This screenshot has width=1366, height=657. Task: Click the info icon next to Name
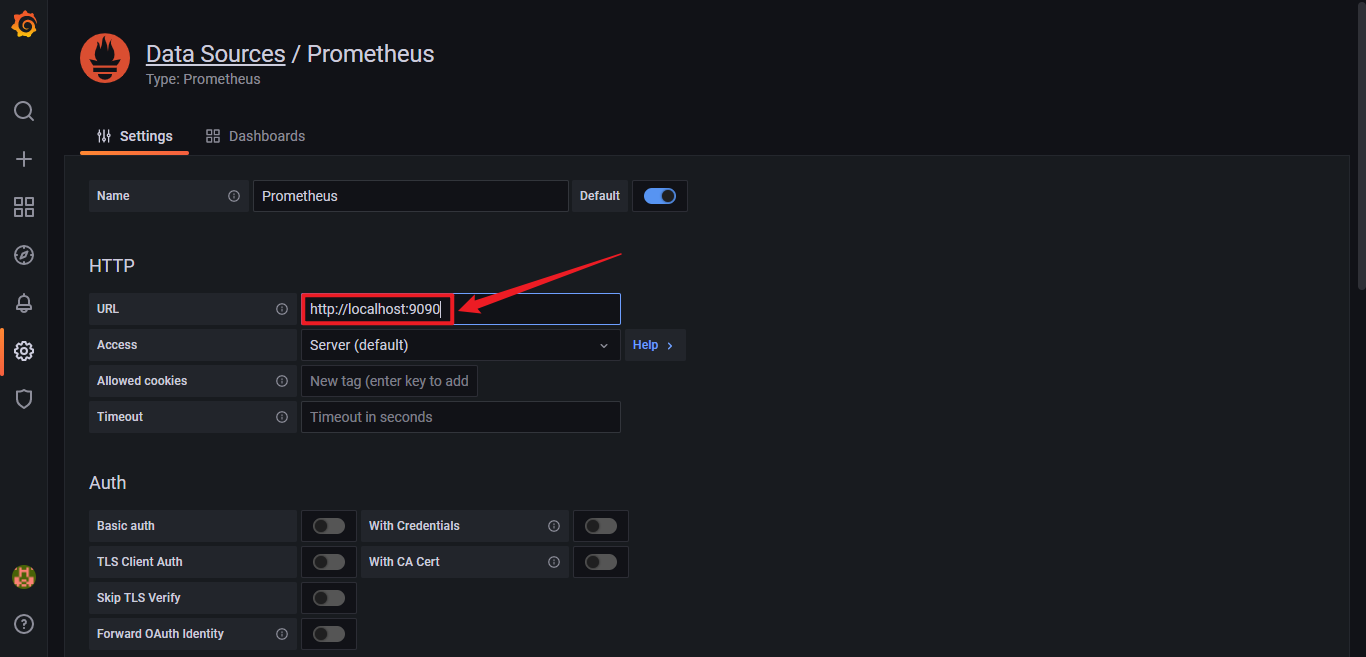[x=234, y=196]
